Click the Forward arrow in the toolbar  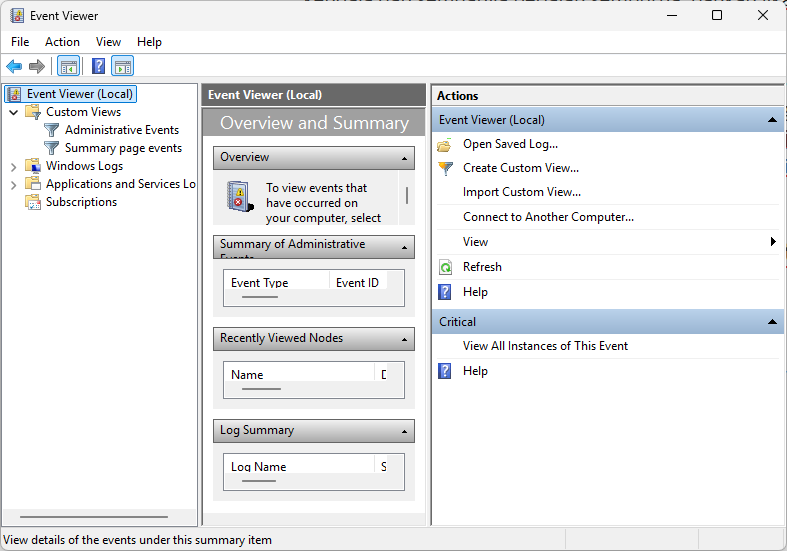pos(37,67)
